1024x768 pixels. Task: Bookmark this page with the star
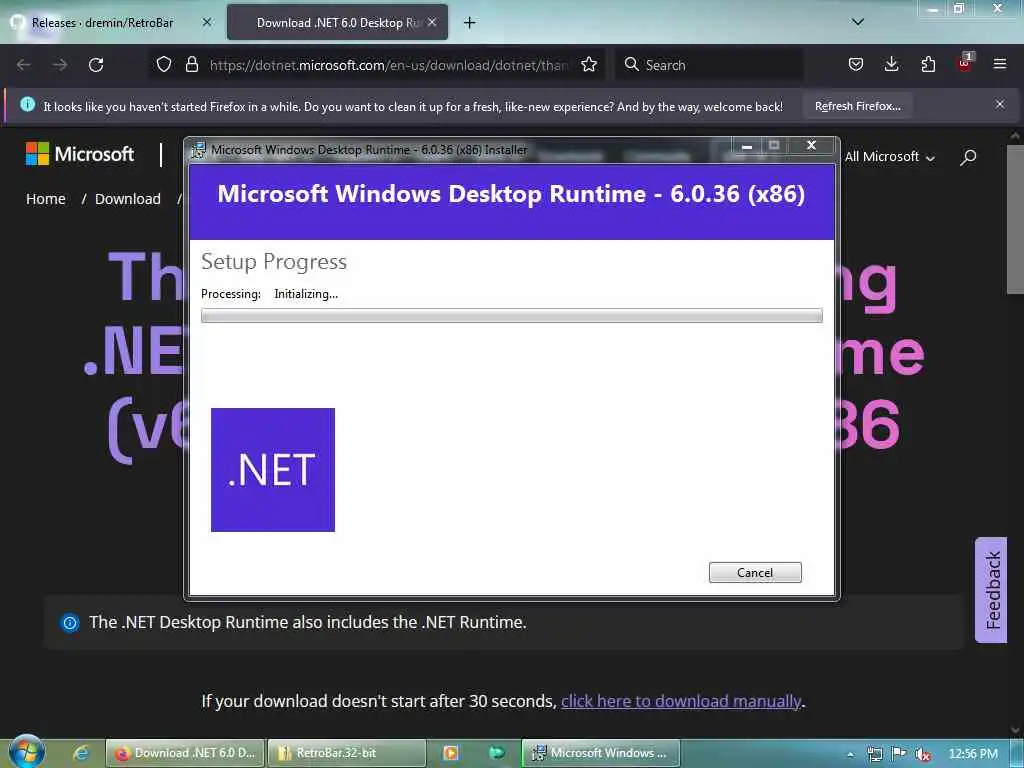(589, 65)
